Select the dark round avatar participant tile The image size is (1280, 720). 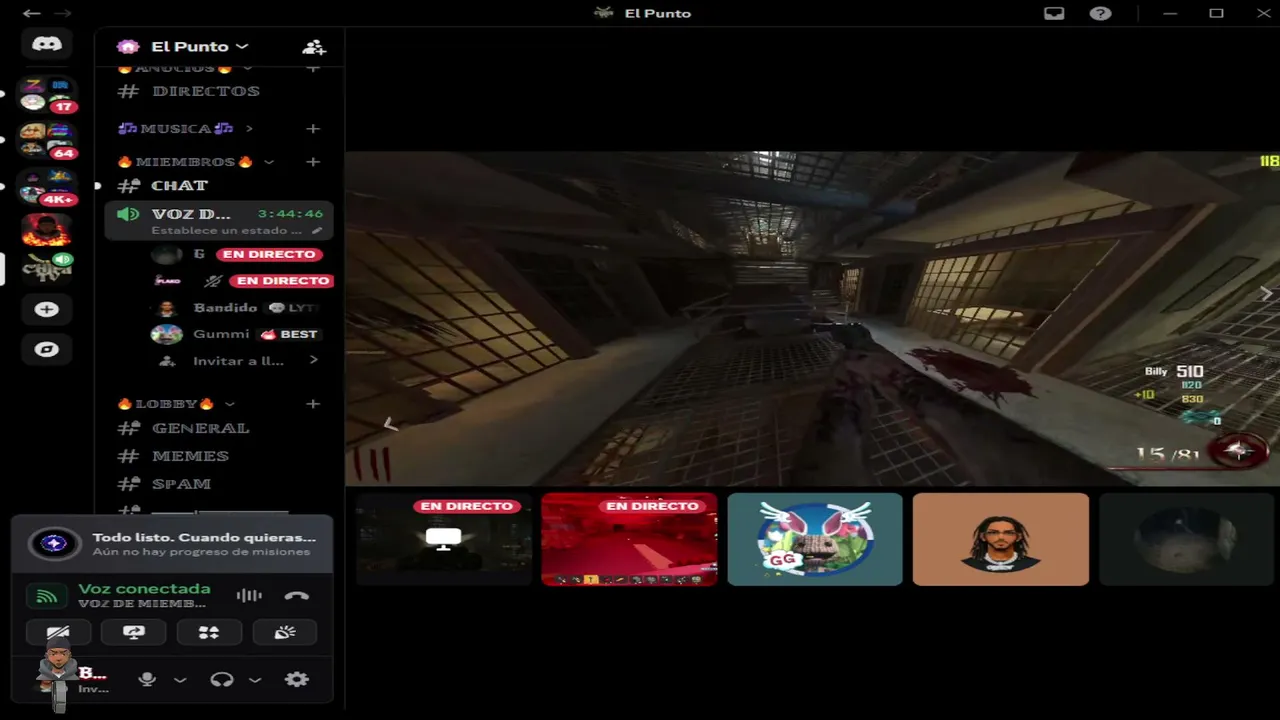[1187, 539]
